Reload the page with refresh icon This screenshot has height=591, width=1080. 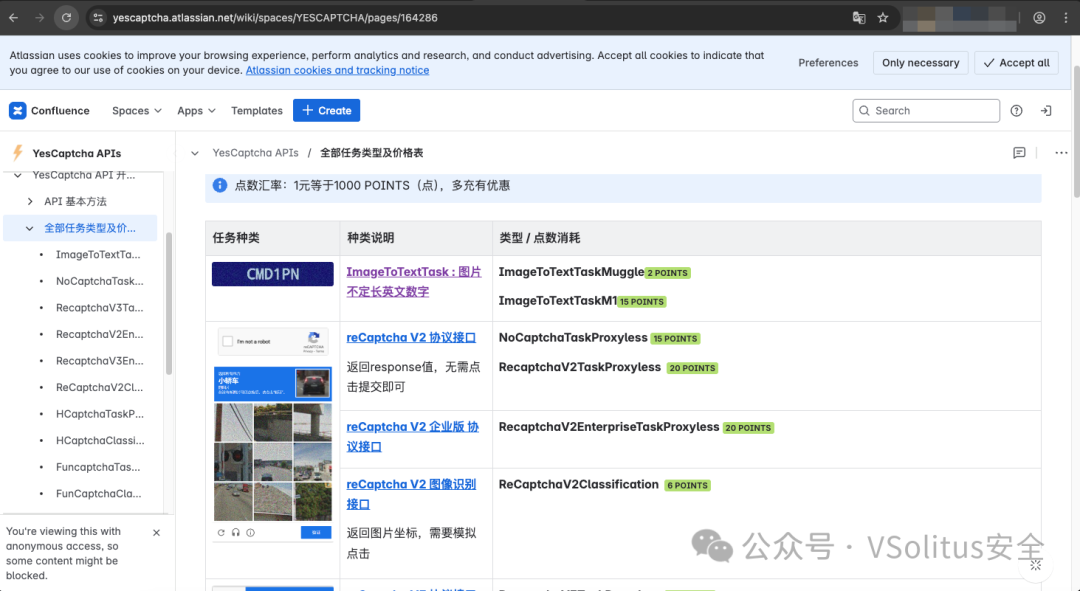click(67, 18)
